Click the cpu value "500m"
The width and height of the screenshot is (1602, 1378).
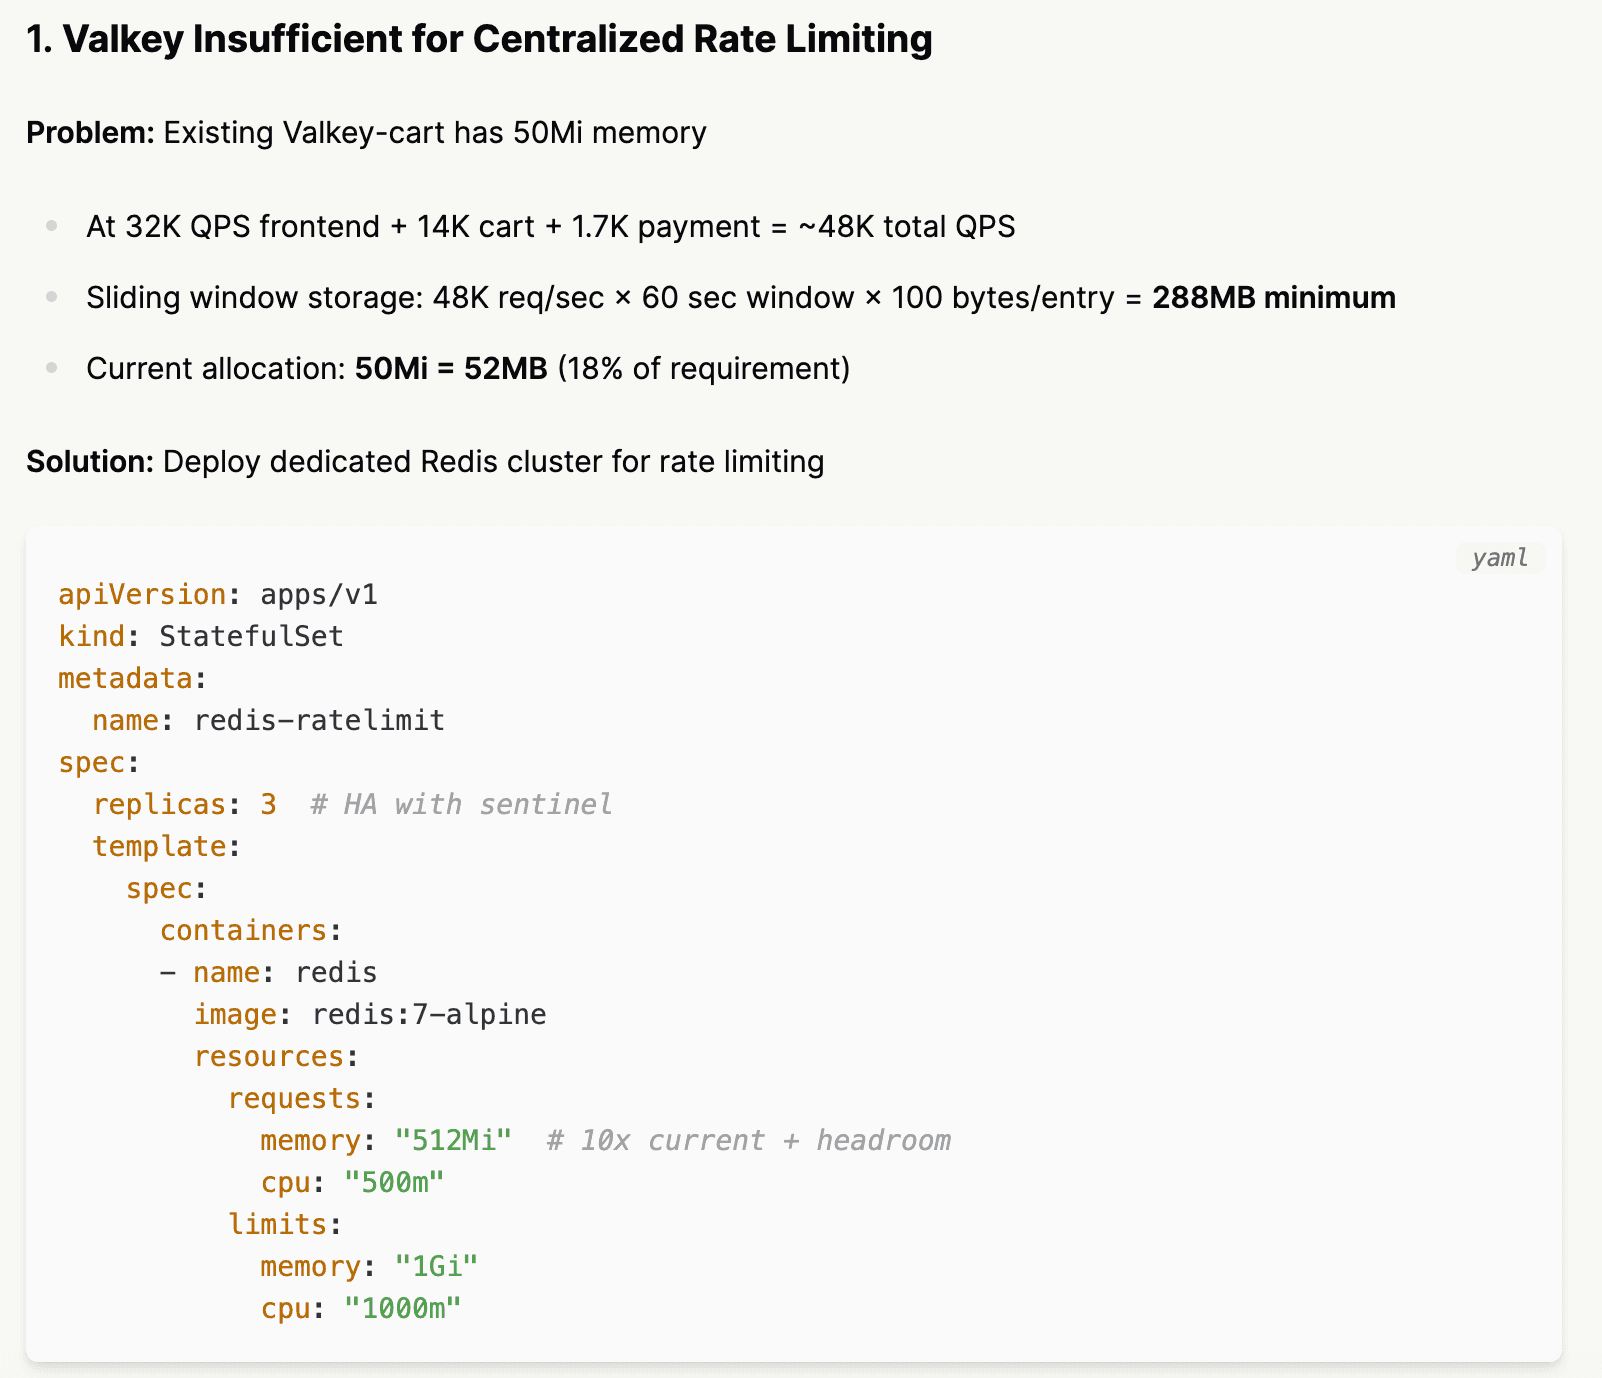(x=394, y=1183)
